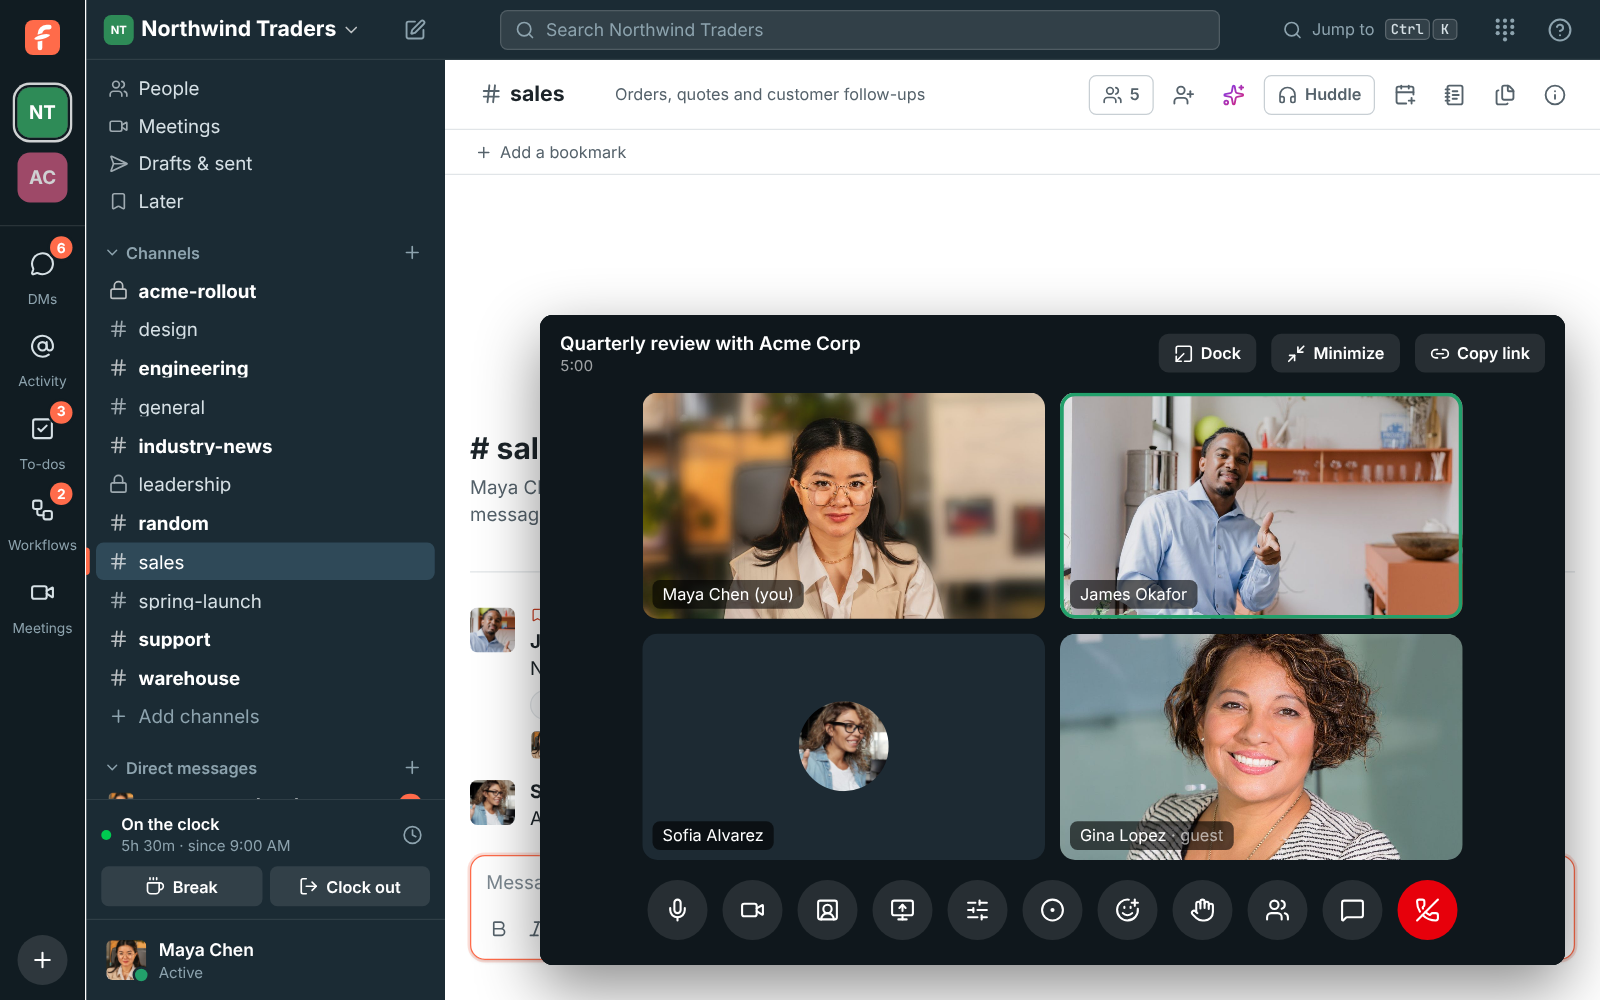
Task: Click Add channels
Action: click(265, 716)
